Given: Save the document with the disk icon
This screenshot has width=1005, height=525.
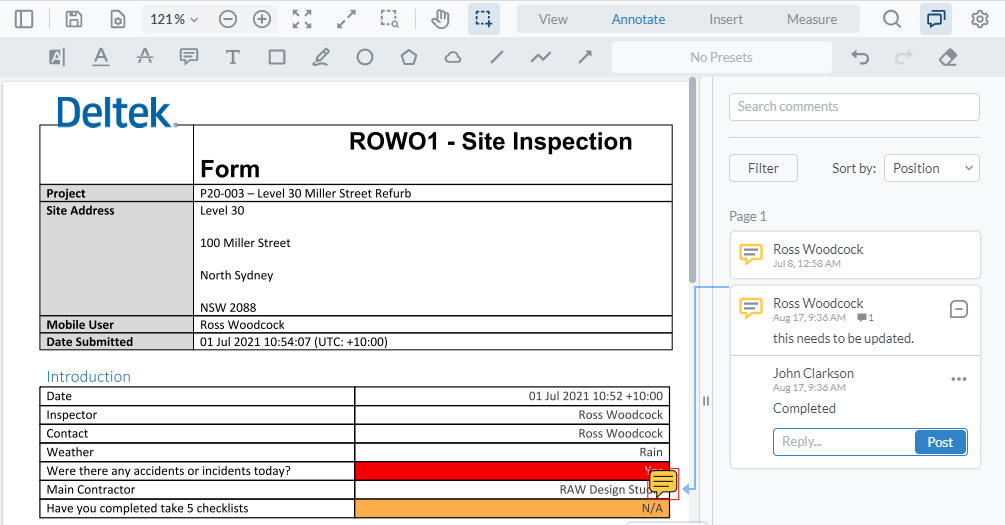Looking at the screenshot, I should click(x=74, y=19).
